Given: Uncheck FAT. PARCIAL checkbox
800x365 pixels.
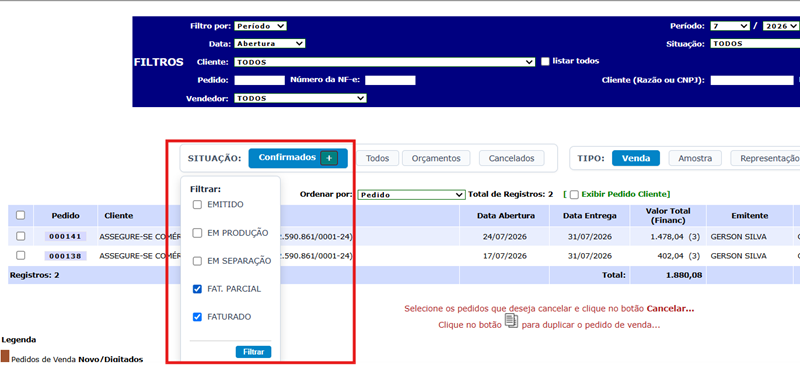Looking at the screenshot, I should 197,289.
